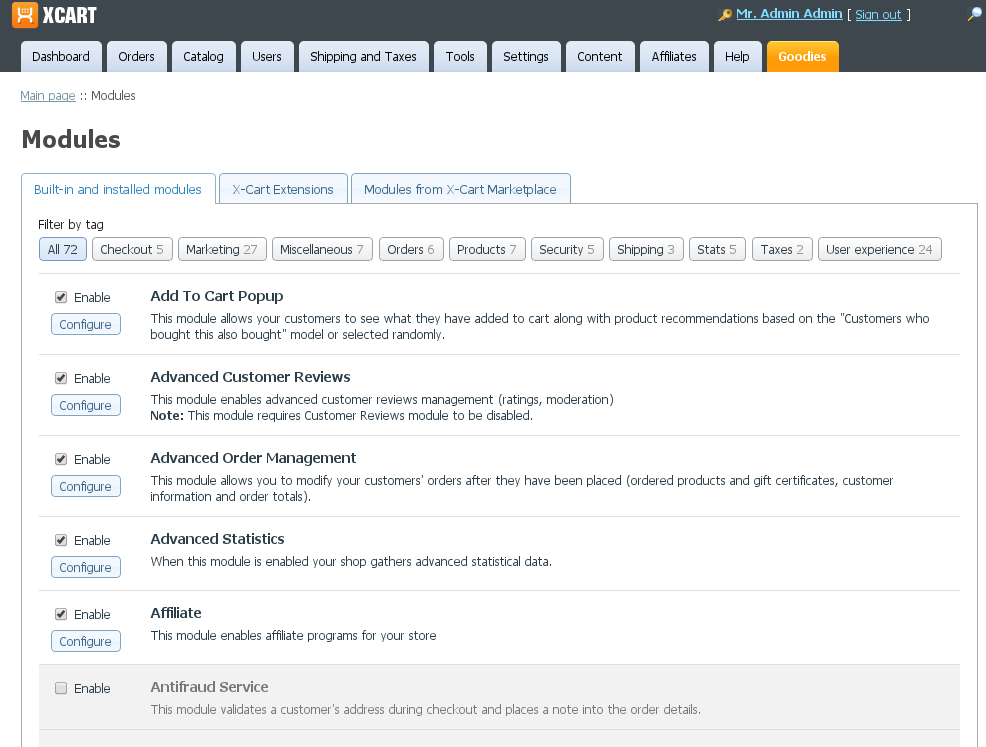Switch to Modules from X-Cart Marketplace tab
This screenshot has width=986, height=747.
click(460, 189)
